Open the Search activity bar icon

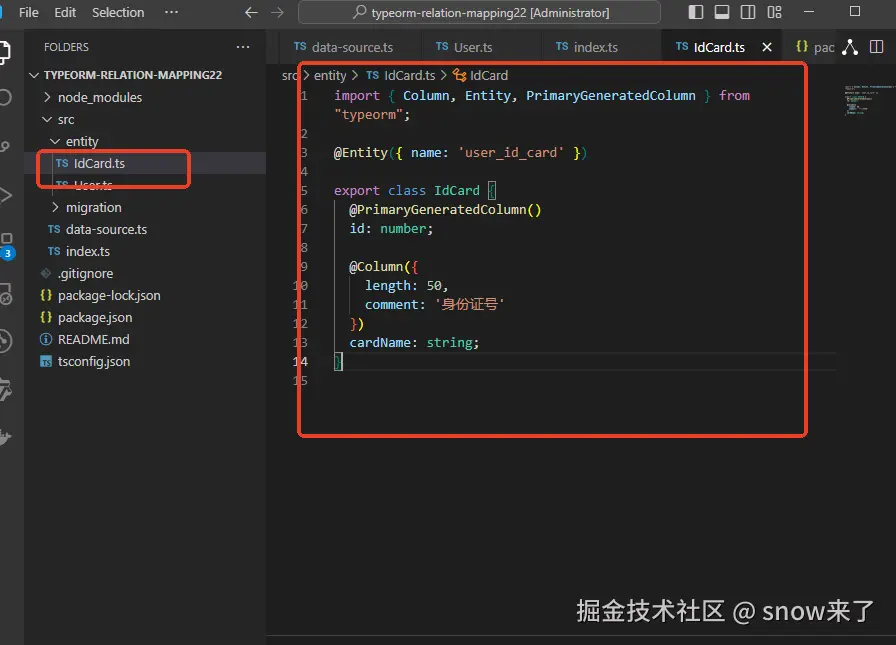click(x=5, y=97)
